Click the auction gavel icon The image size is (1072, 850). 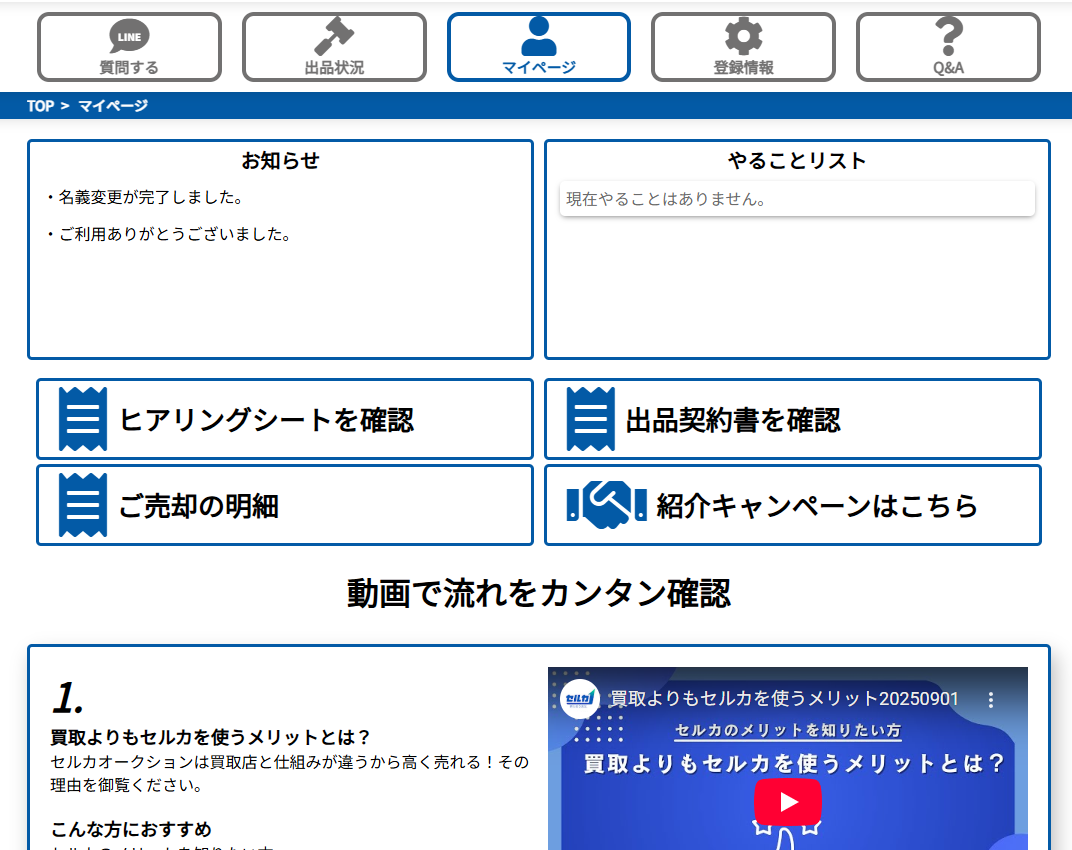[334, 37]
